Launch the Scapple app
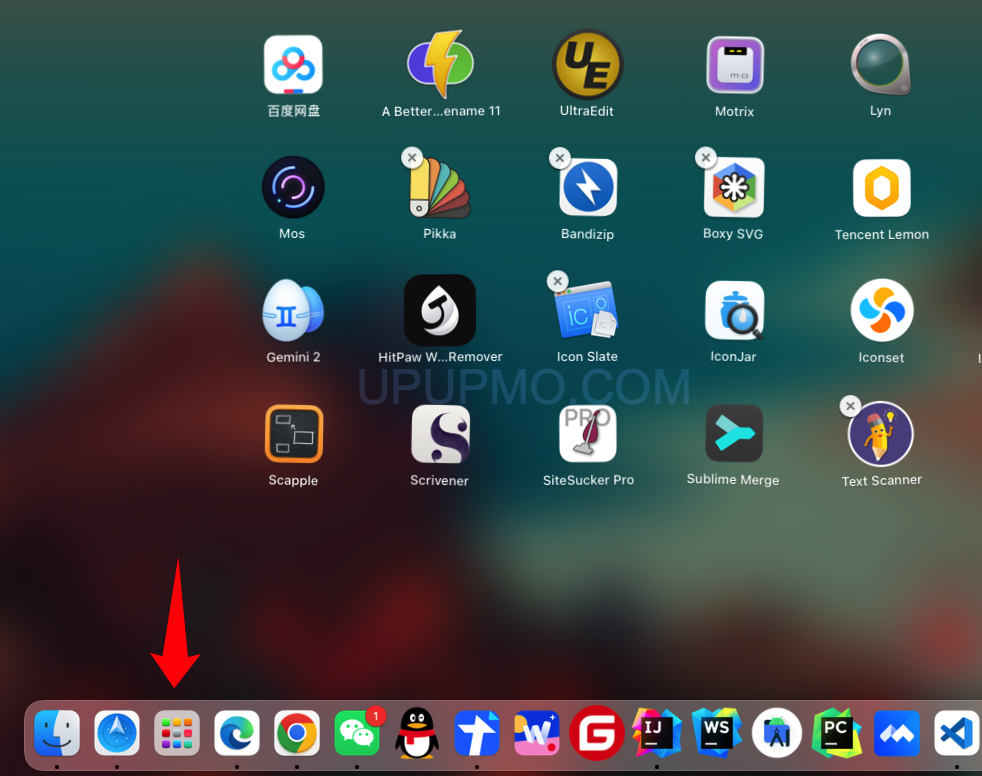The height and width of the screenshot is (776, 982). tap(294, 433)
